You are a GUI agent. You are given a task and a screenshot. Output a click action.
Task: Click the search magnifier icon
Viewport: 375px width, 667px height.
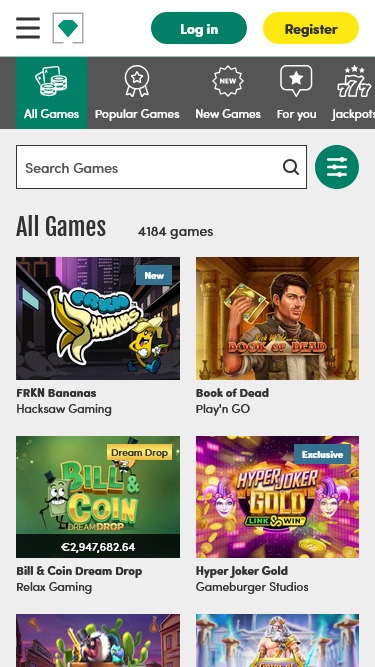coord(291,167)
